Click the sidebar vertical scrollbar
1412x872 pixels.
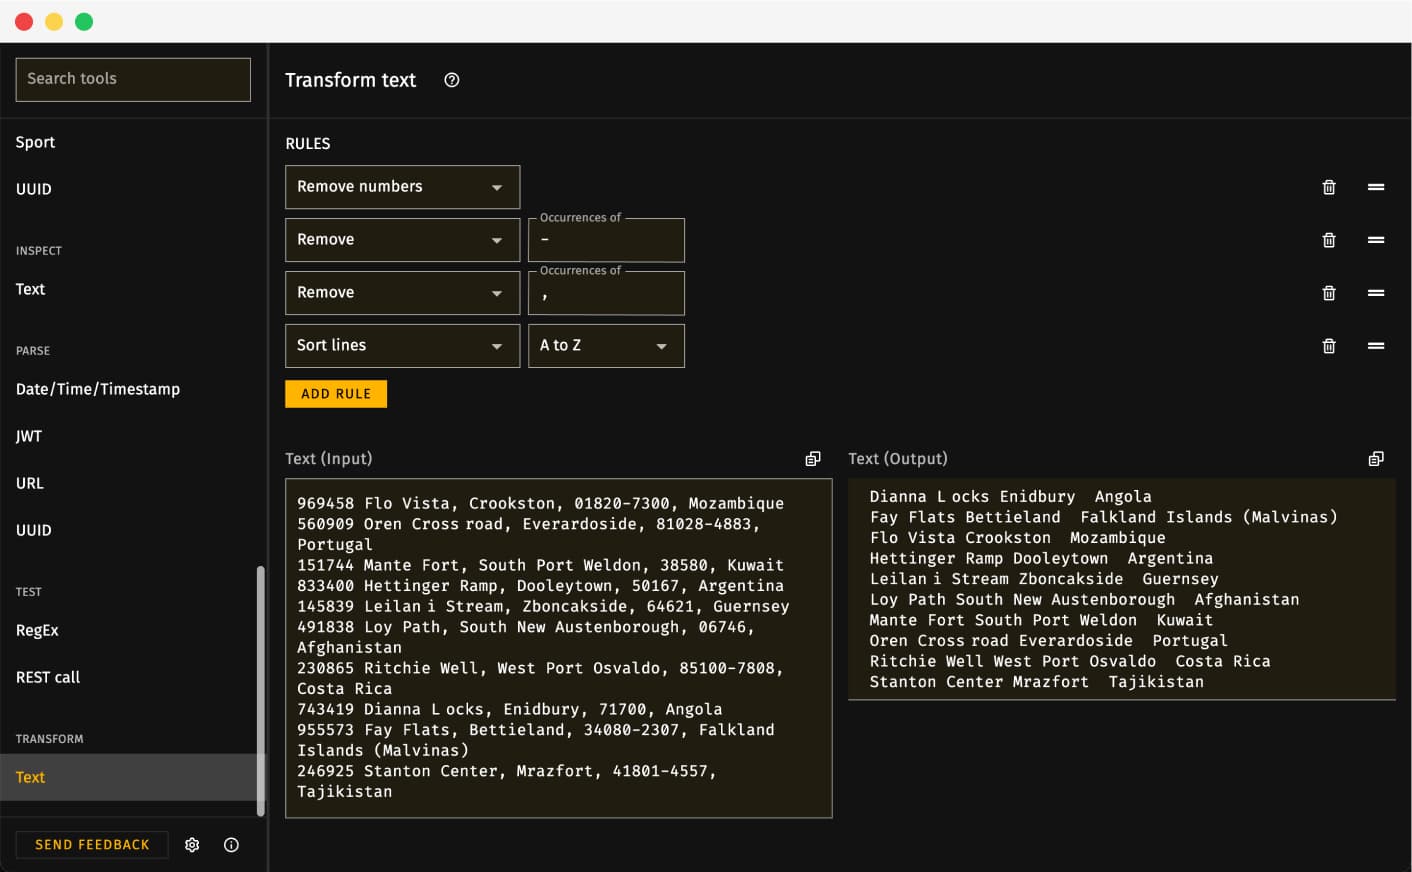261,691
